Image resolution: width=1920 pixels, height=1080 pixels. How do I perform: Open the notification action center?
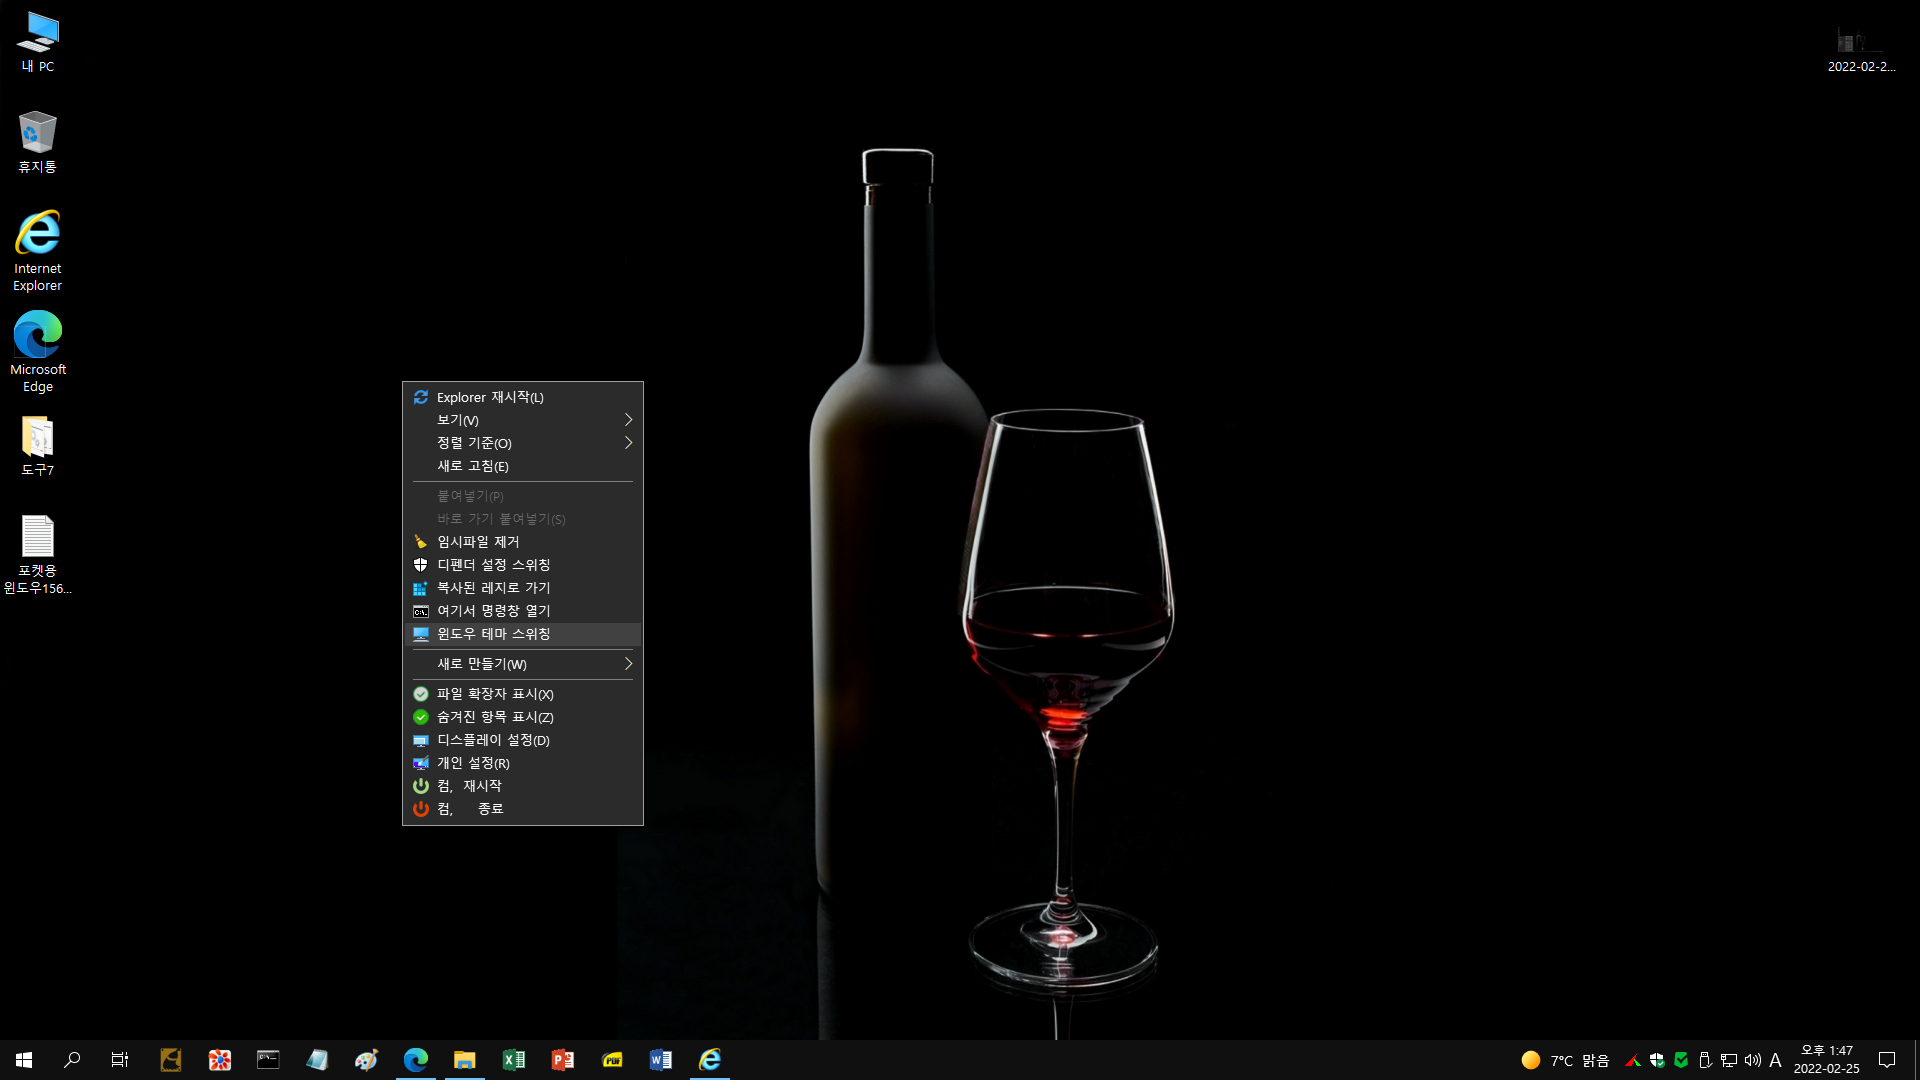pos(1887,1060)
